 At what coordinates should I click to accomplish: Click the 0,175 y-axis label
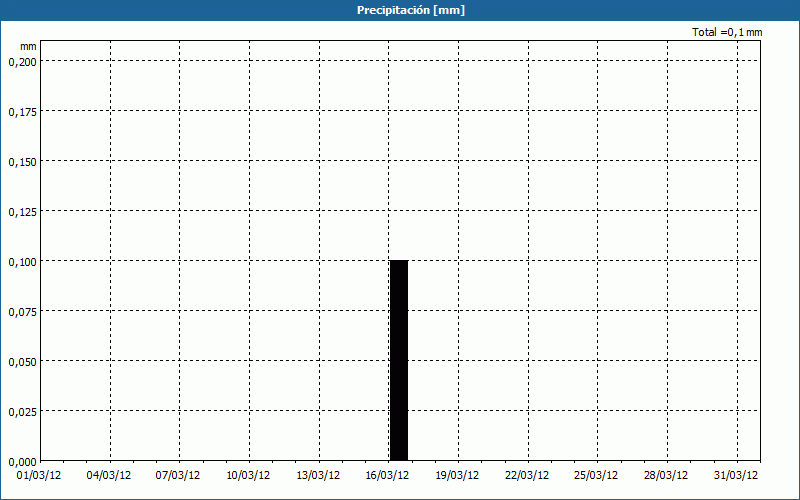pos(22,112)
